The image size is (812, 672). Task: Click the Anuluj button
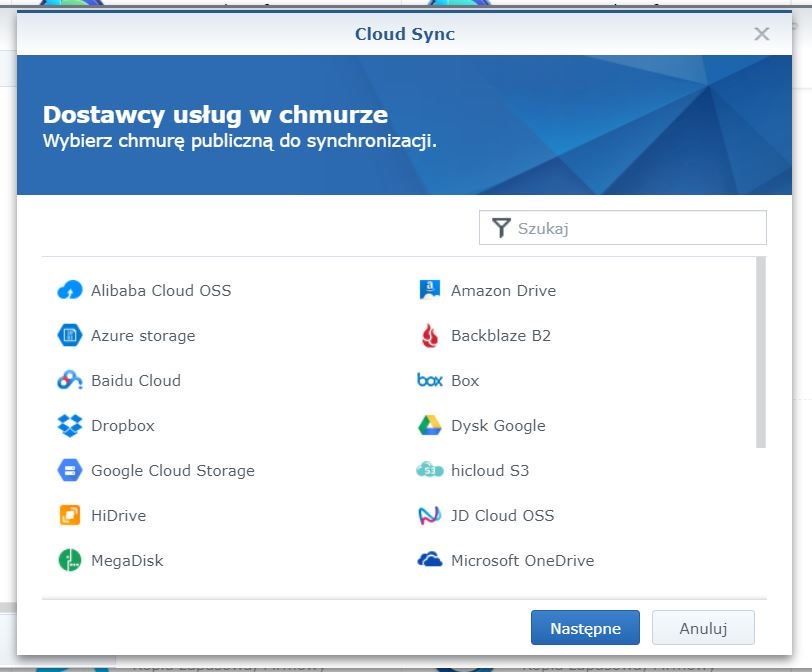[703, 627]
